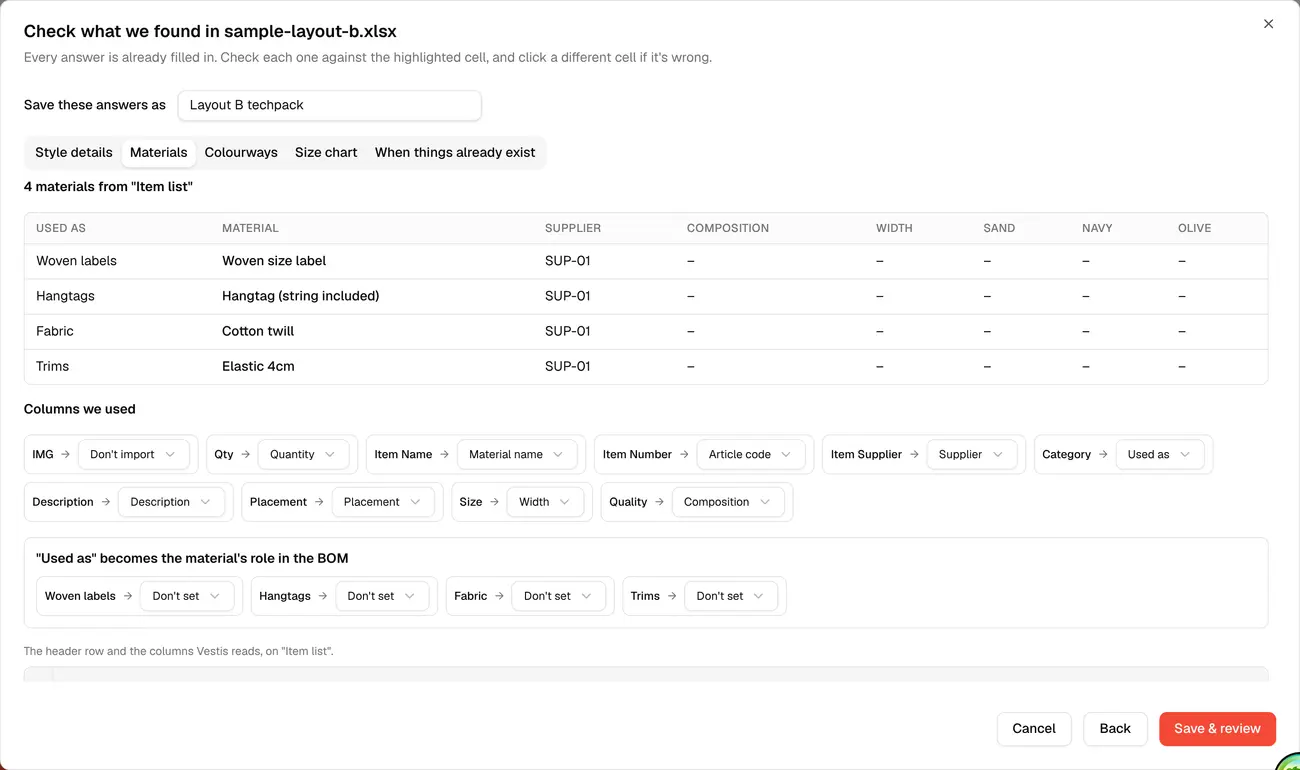This screenshot has width=1300, height=770.
Task: Expand the Placement column mapping dropdown
Action: point(383,502)
